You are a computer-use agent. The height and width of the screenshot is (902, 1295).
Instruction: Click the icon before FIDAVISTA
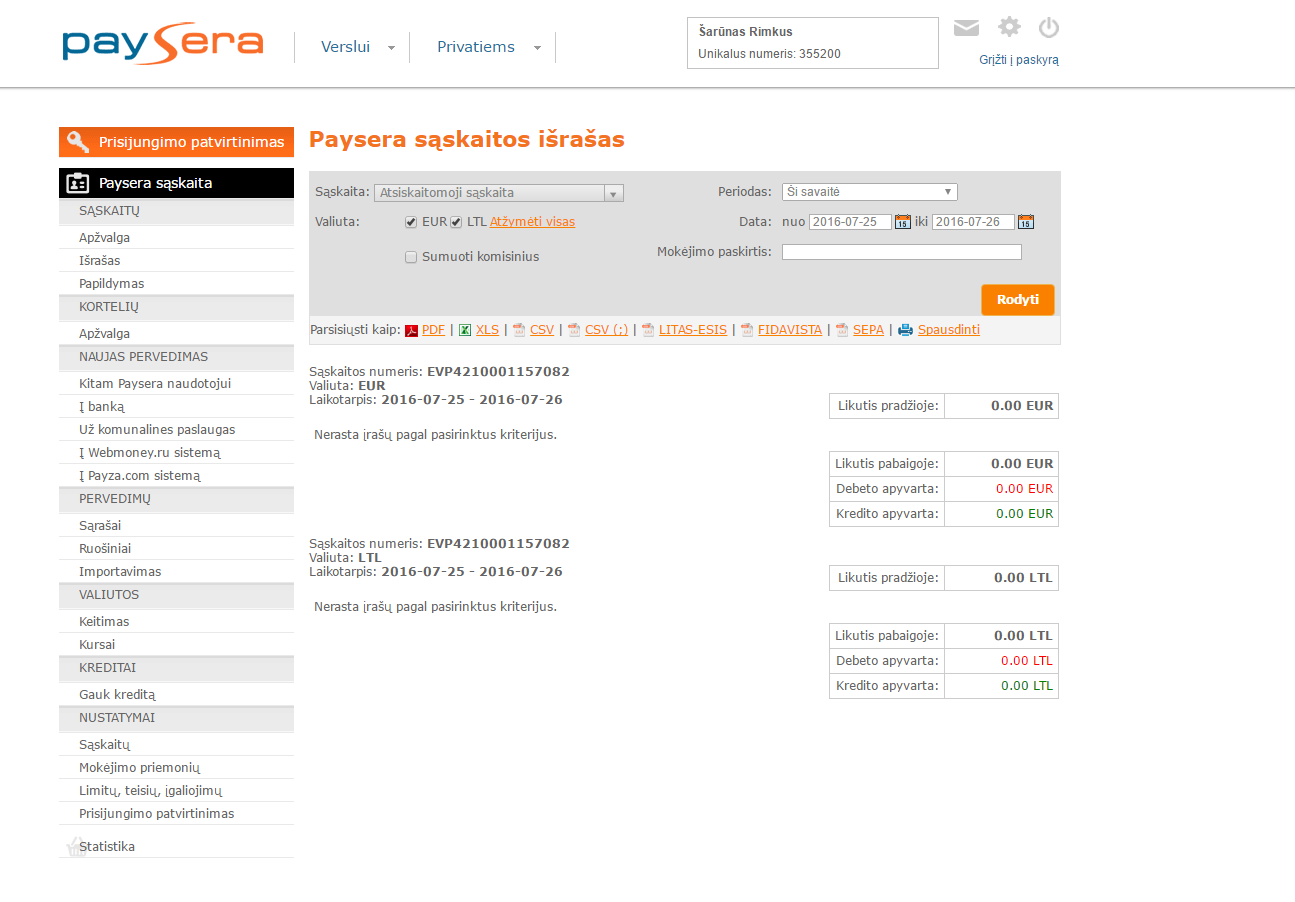[747, 330]
